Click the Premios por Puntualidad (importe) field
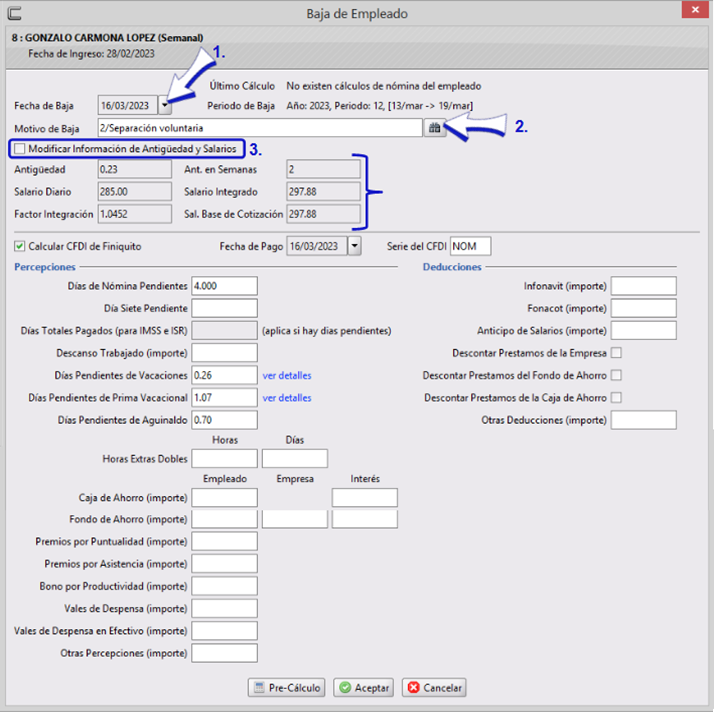 (x=224, y=541)
